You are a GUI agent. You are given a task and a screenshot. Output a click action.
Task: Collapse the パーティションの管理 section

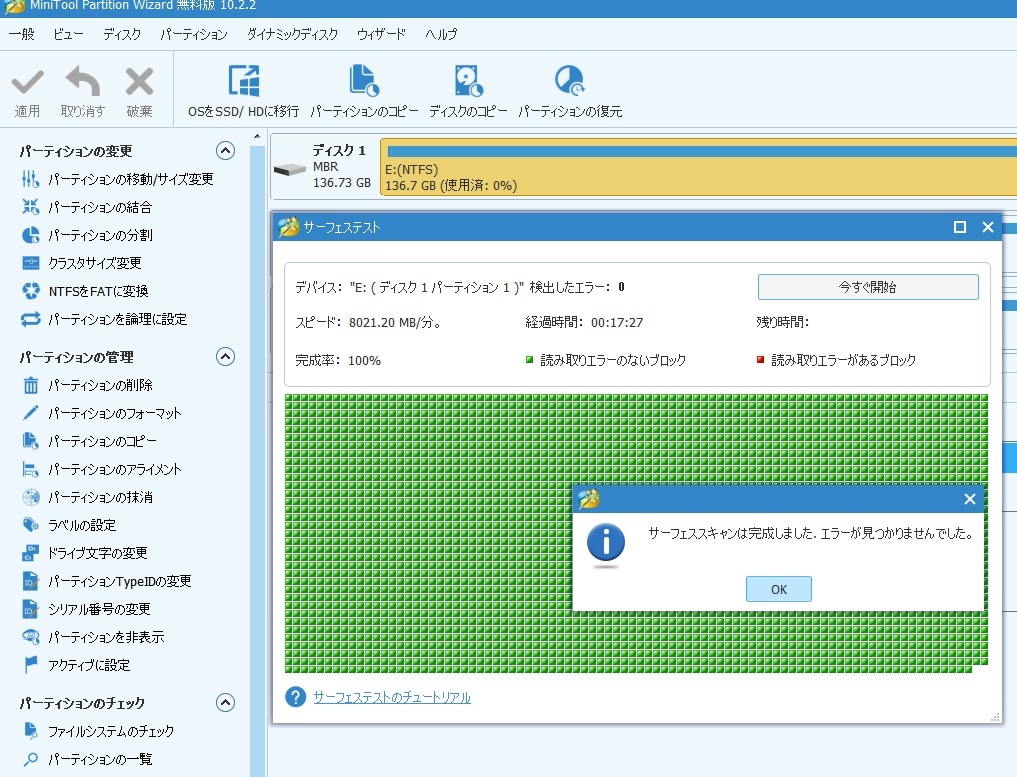pyautogui.click(x=226, y=357)
